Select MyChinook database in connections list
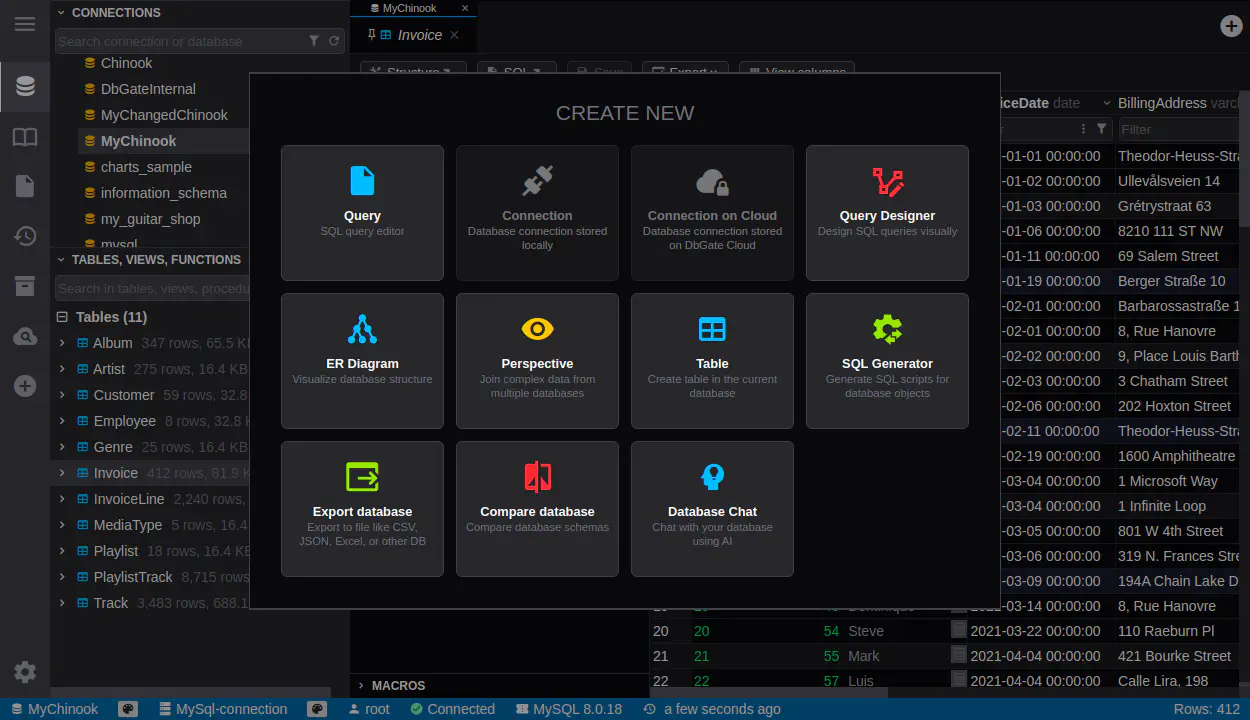 pos(138,141)
